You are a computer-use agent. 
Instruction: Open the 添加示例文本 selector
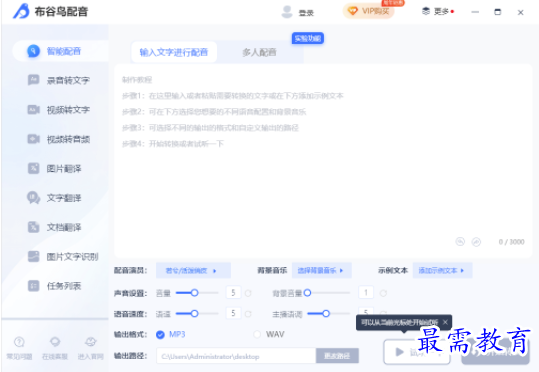click(442, 271)
